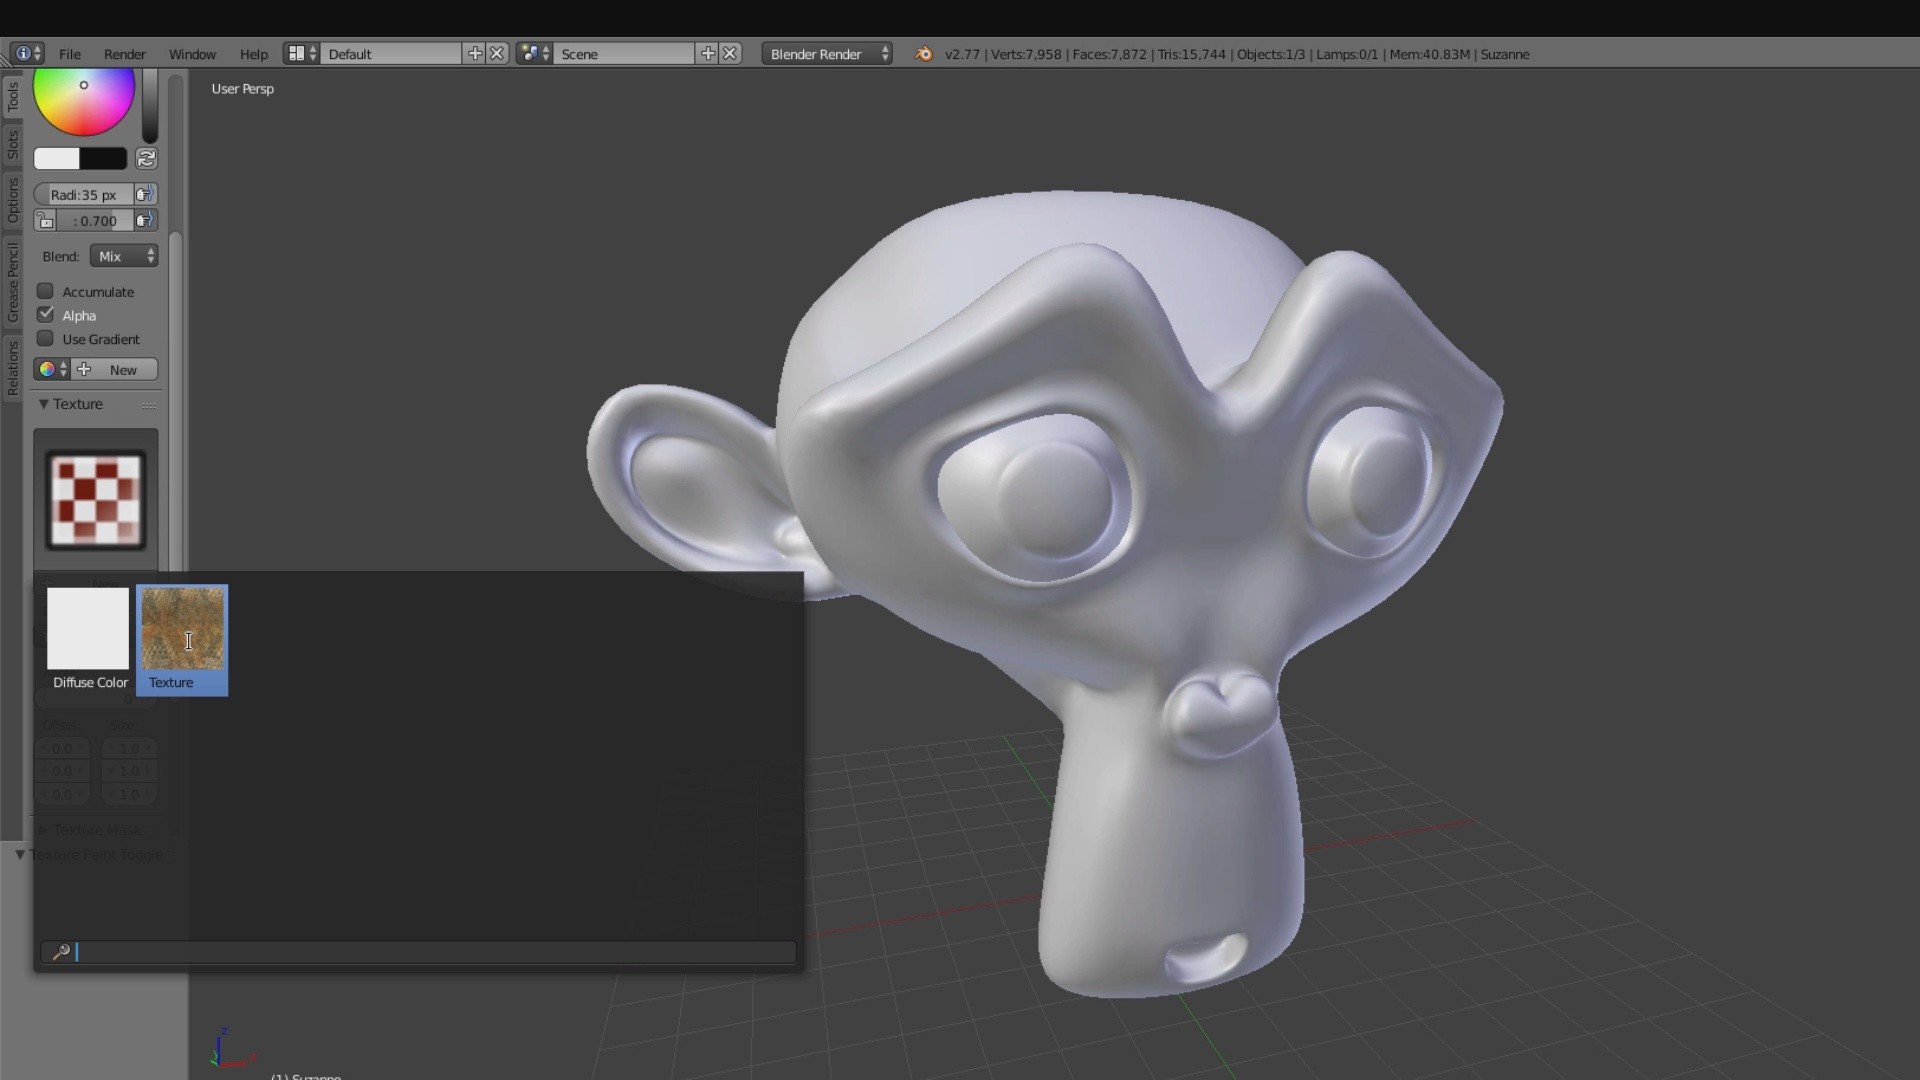Toggle pressure sensitivity for brush radius

click(145, 194)
